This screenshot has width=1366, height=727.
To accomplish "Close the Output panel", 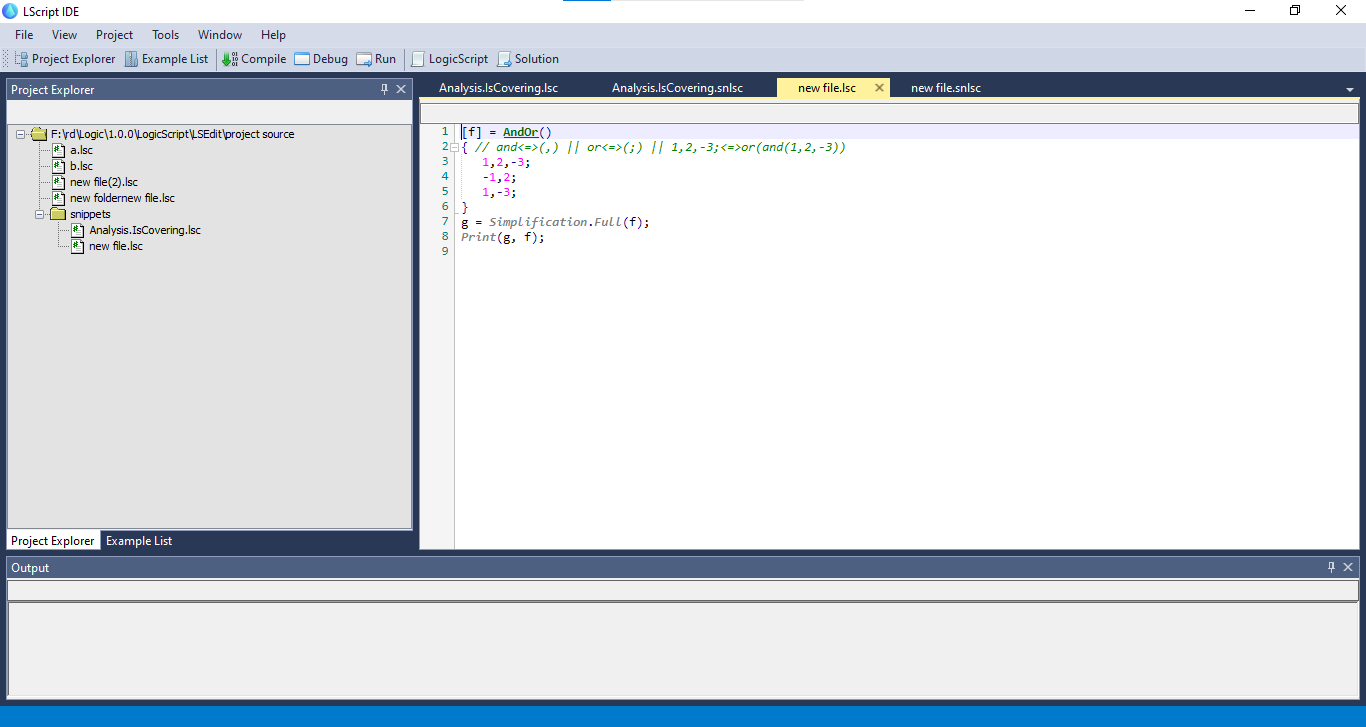I will tap(1348, 567).
